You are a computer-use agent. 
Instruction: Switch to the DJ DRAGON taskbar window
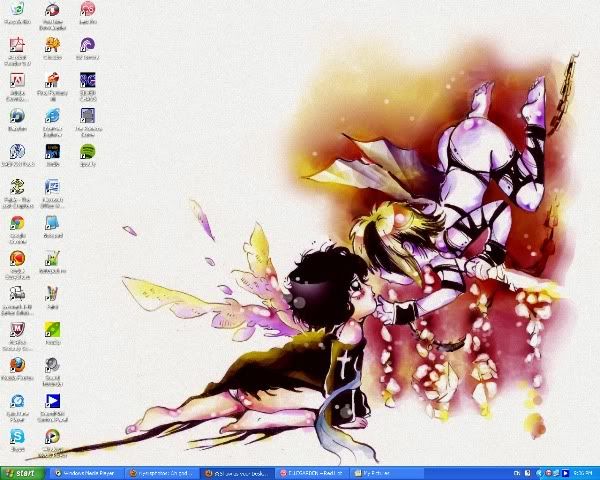coord(313,473)
